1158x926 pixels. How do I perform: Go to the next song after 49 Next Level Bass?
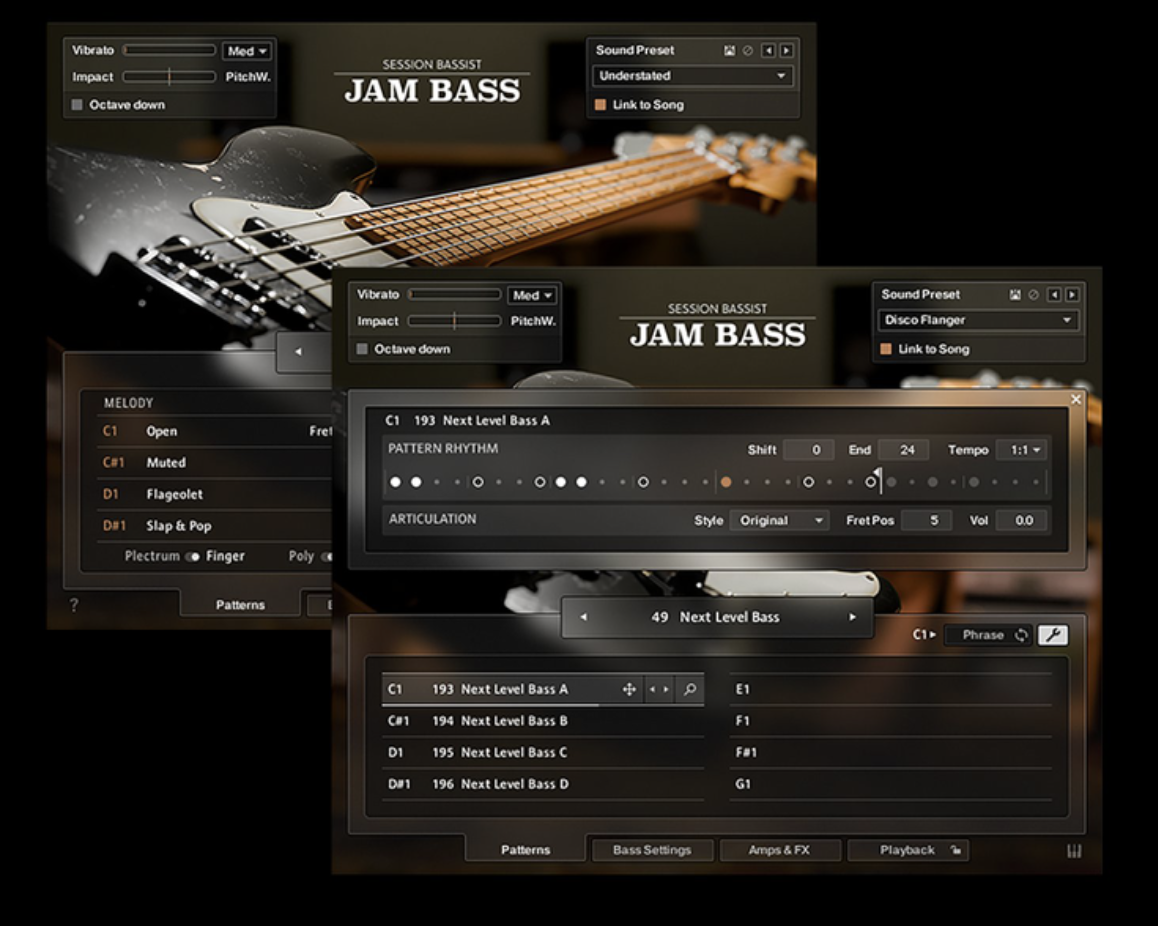click(x=852, y=617)
